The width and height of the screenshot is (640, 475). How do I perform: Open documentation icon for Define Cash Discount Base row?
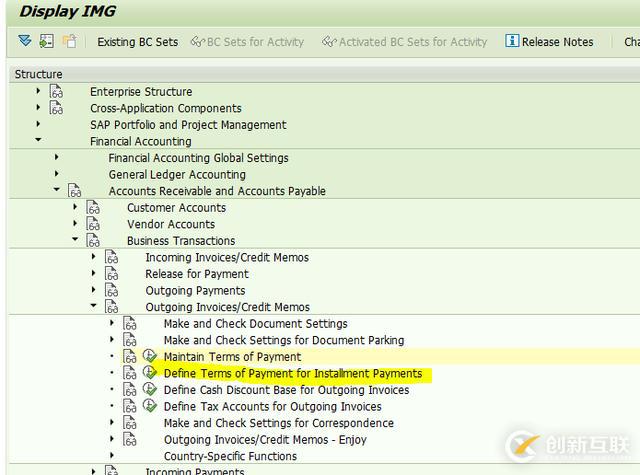[x=130, y=390]
